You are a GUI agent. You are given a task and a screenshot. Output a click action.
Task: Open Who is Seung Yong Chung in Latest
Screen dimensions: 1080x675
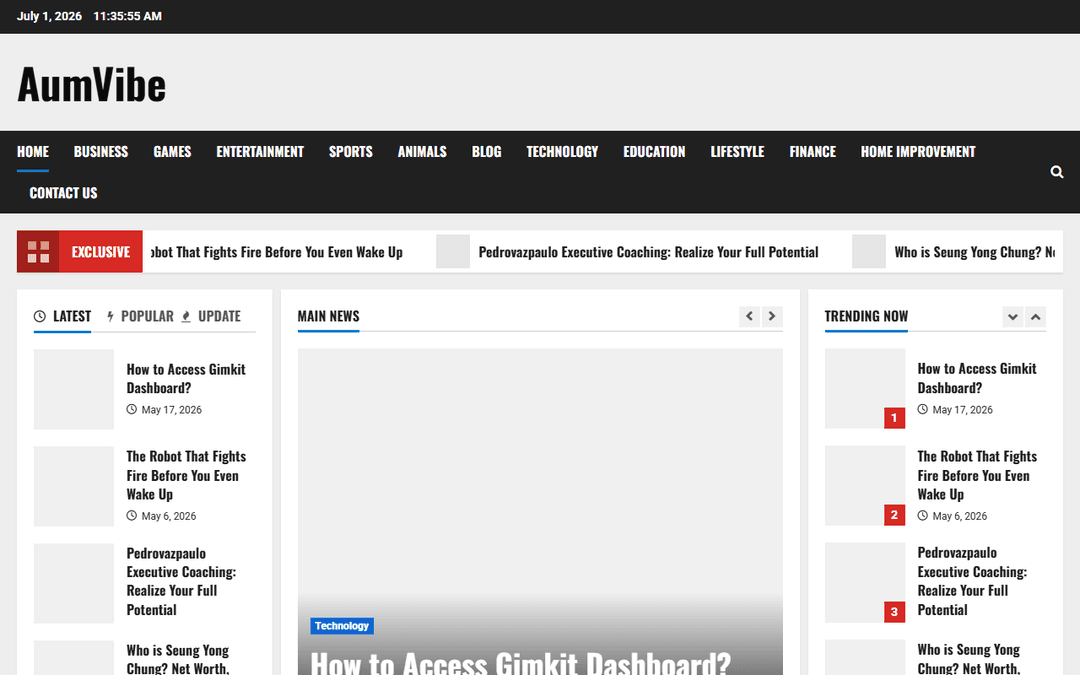click(x=178, y=659)
